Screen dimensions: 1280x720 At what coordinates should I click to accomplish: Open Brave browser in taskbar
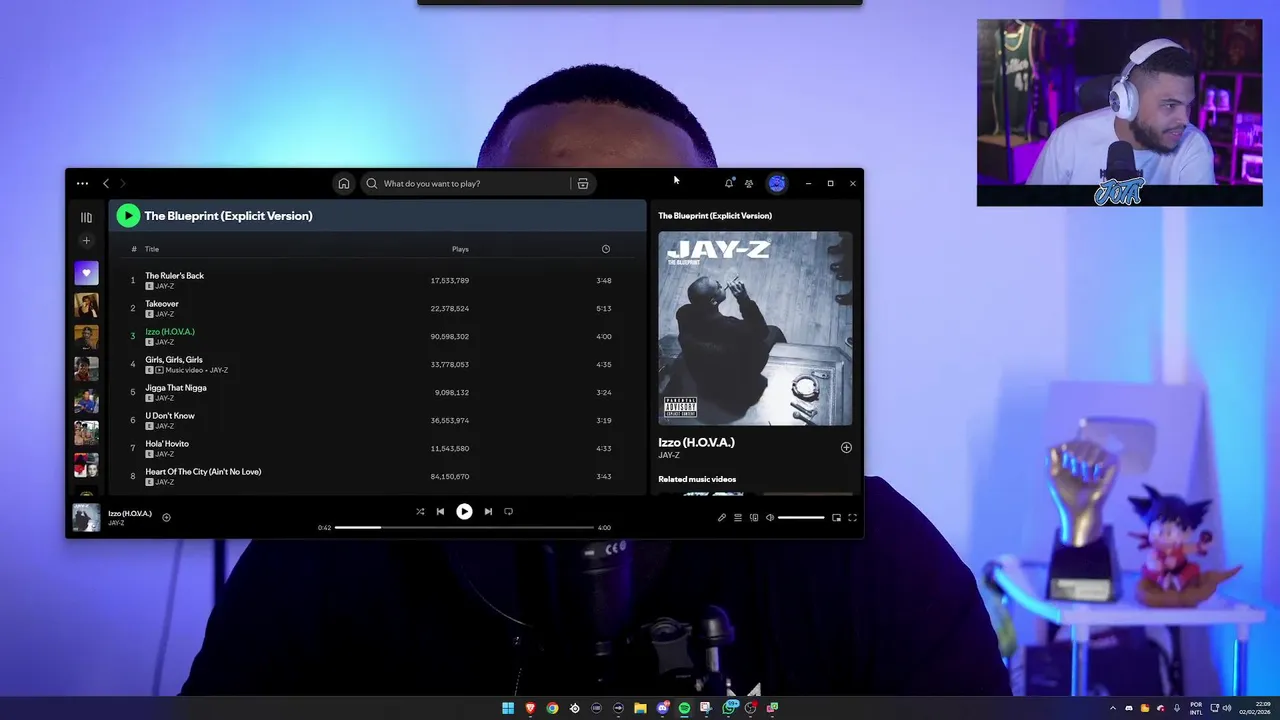point(530,708)
